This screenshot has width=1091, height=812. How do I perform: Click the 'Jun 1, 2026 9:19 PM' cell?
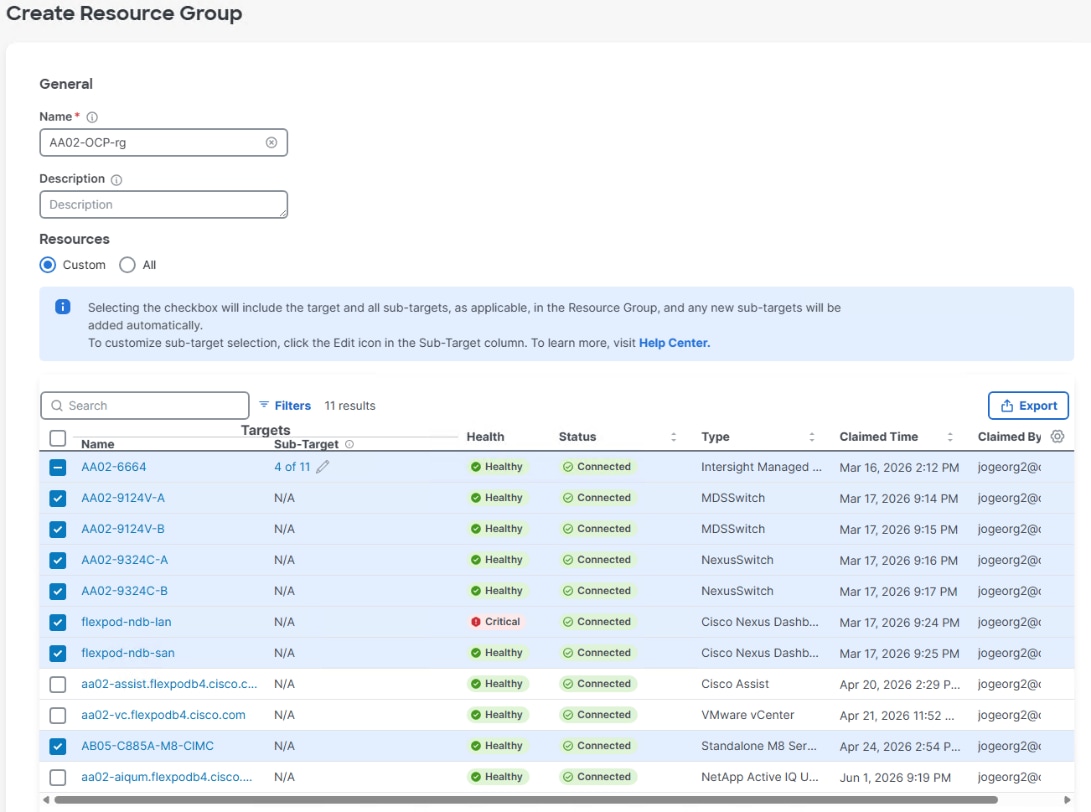pyautogui.click(x=895, y=777)
